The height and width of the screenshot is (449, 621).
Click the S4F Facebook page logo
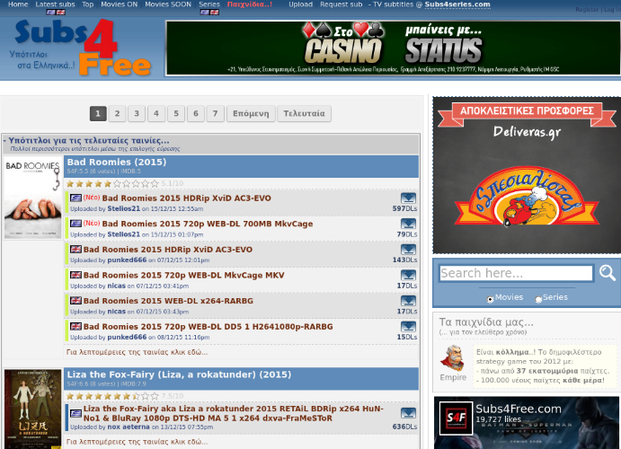point(456,418)
